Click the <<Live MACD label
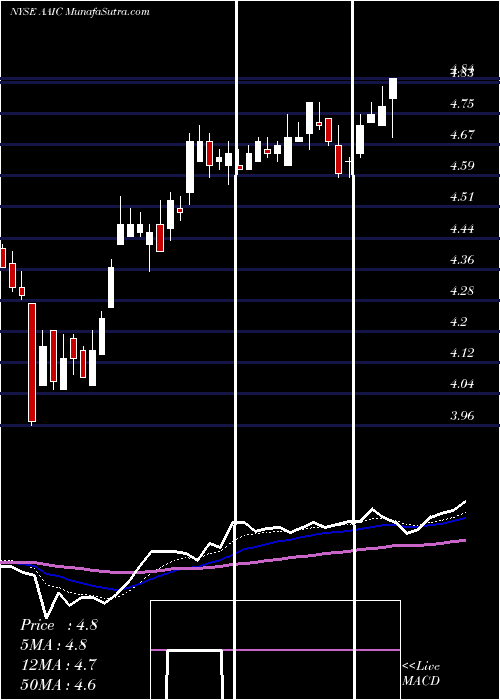 [421, 674]
